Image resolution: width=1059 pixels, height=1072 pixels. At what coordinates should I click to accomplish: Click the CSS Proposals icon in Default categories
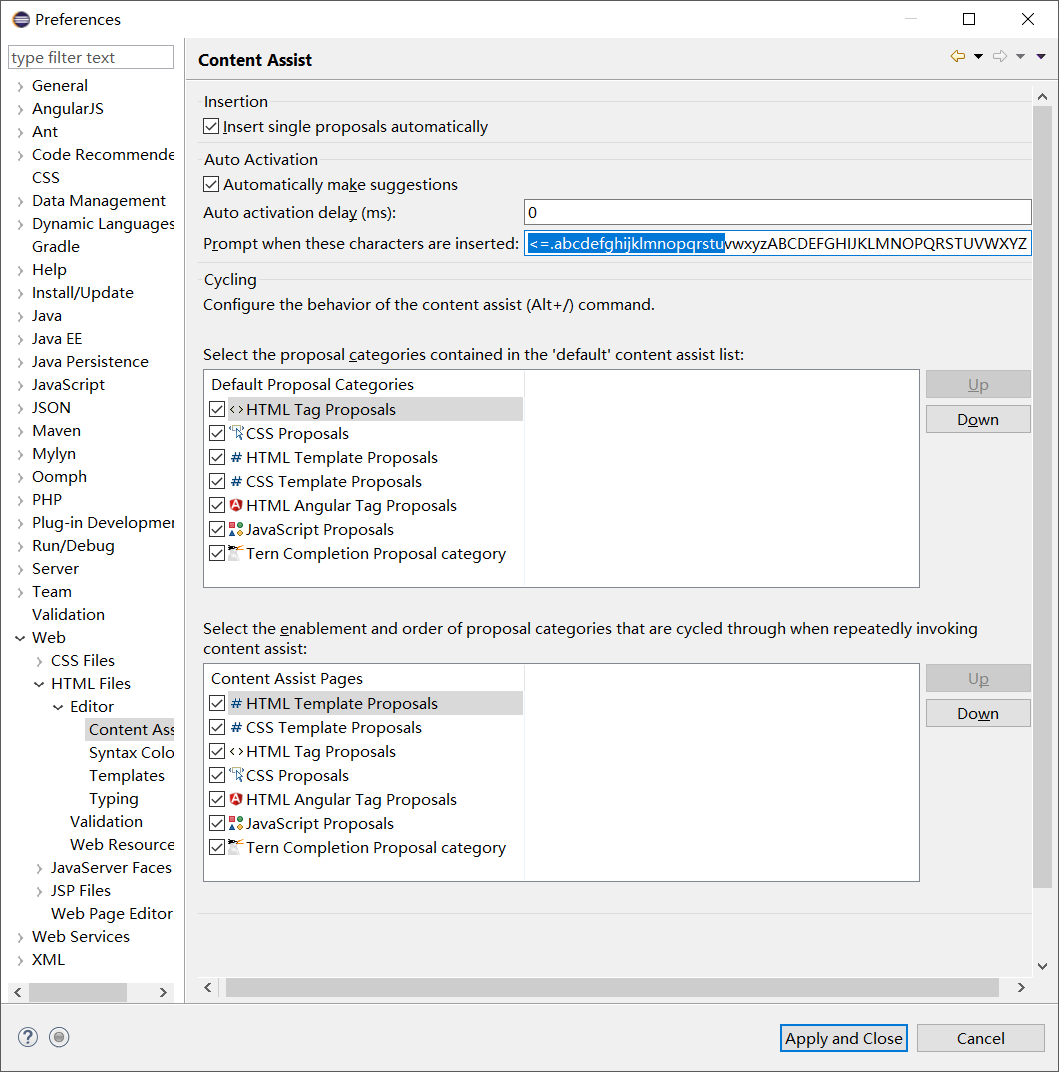236,433
